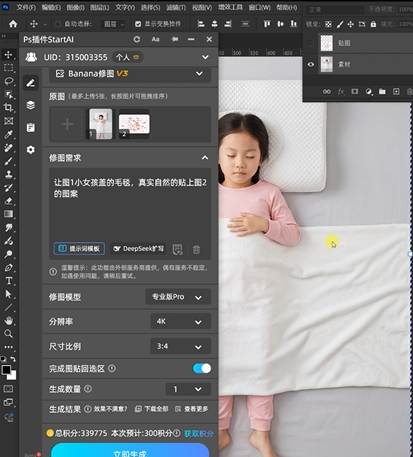Screen dimensions: 413x457
Task: Select the Move tool in the toolbar
Action: 8,54
